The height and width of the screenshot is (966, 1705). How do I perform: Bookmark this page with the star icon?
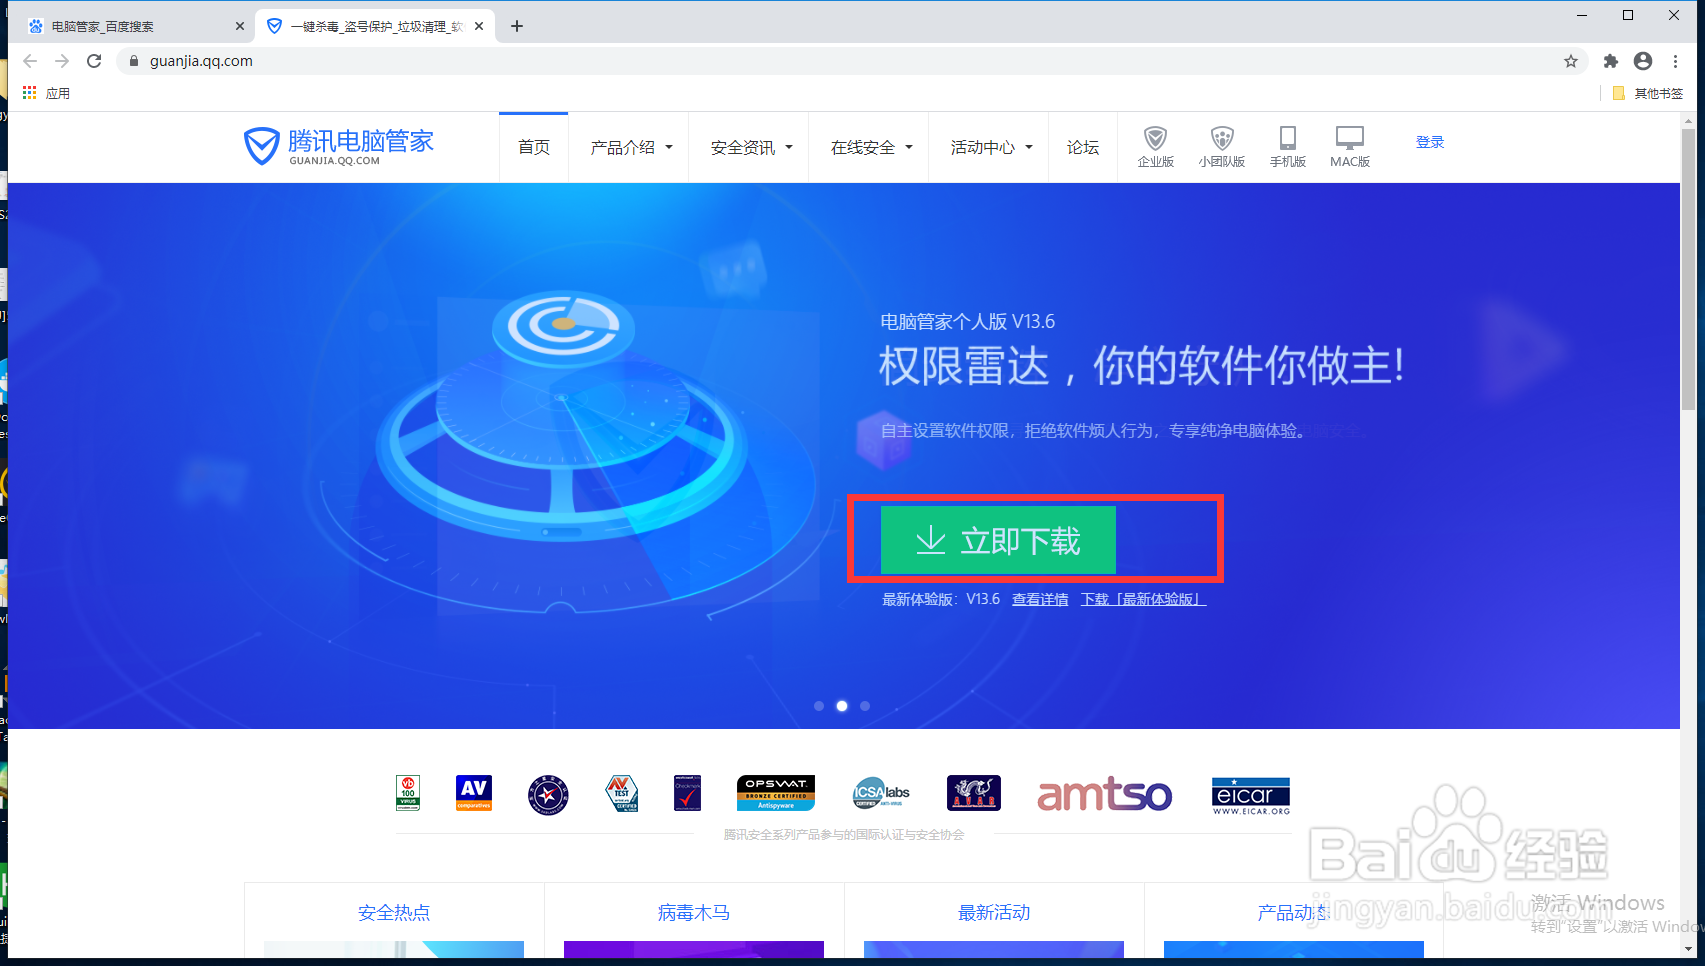[1571, 61]
